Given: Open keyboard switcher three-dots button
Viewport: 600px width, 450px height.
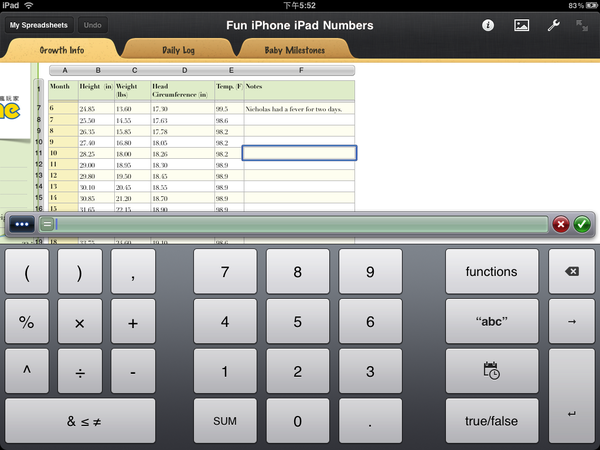Looking at the screenshot, I should pos(22,224).
